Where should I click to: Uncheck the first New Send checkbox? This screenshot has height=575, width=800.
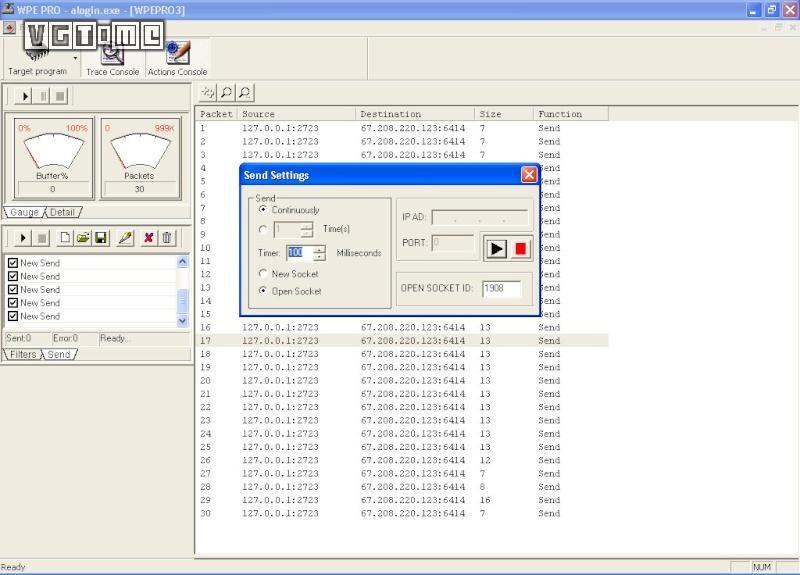tap(13, 263)
